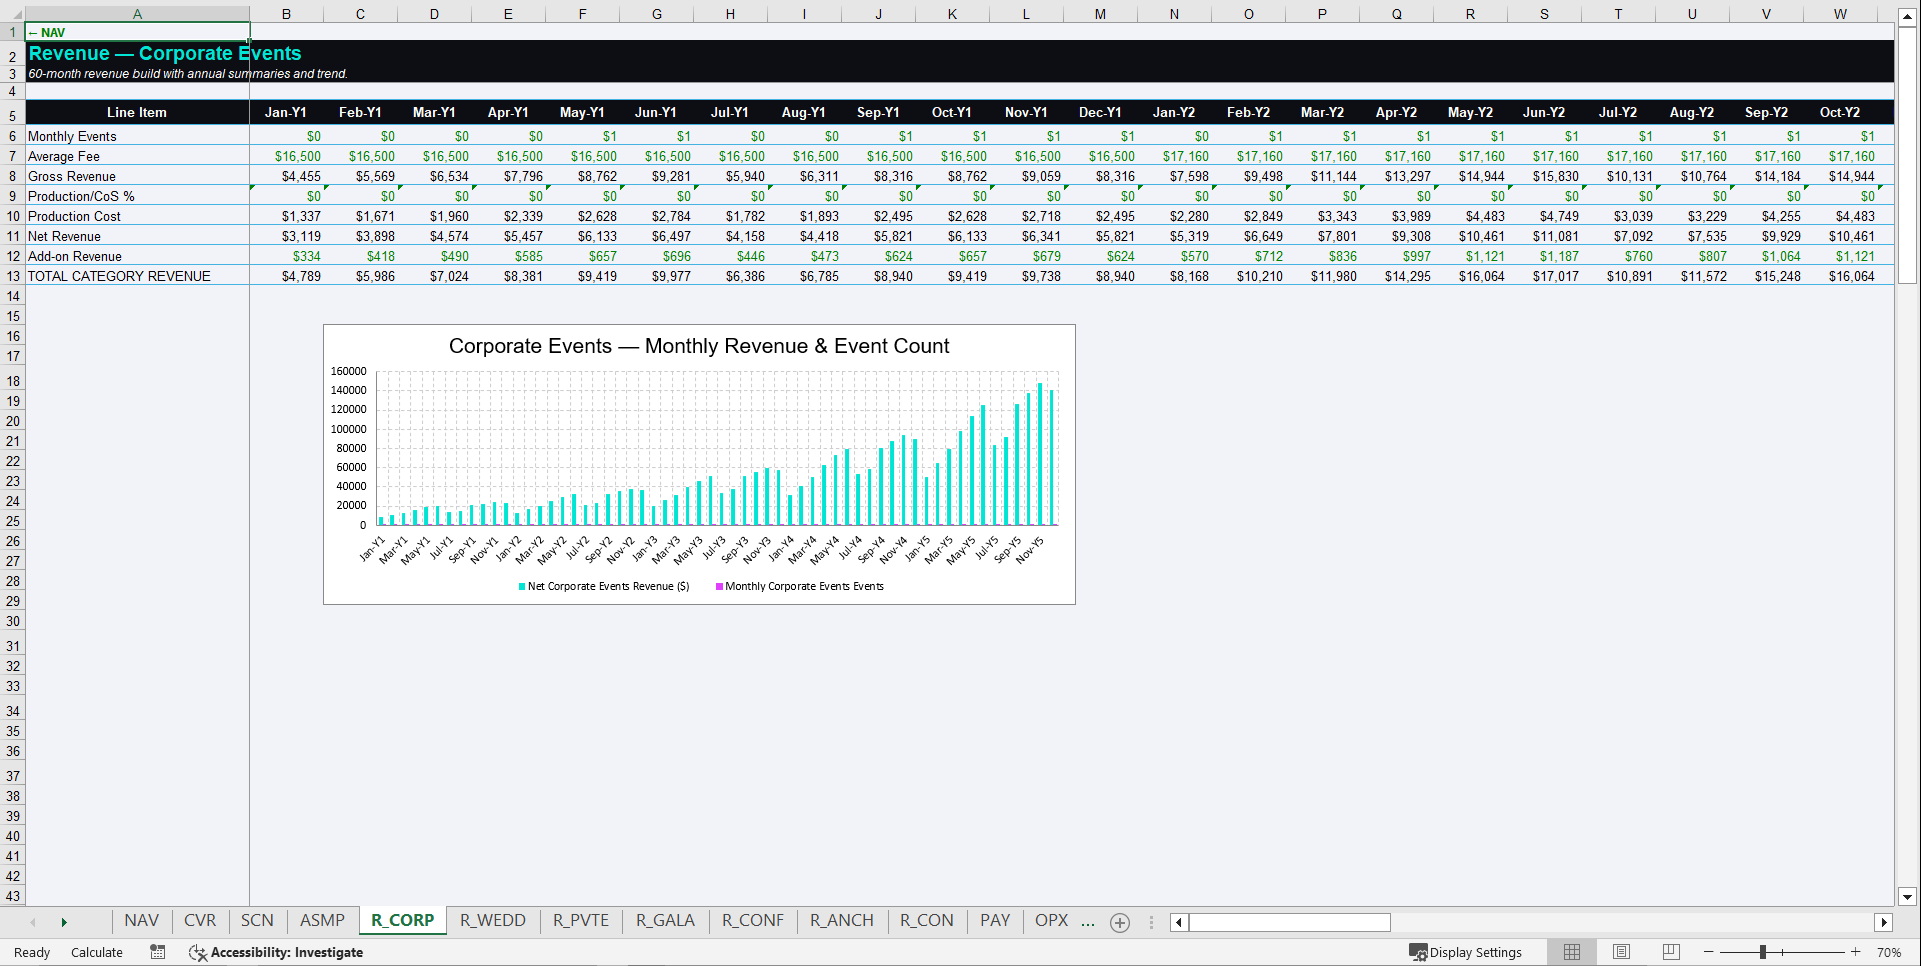Open the R_ANCH sheet tab
The image size is (1921, 966).
pos(842,921)
